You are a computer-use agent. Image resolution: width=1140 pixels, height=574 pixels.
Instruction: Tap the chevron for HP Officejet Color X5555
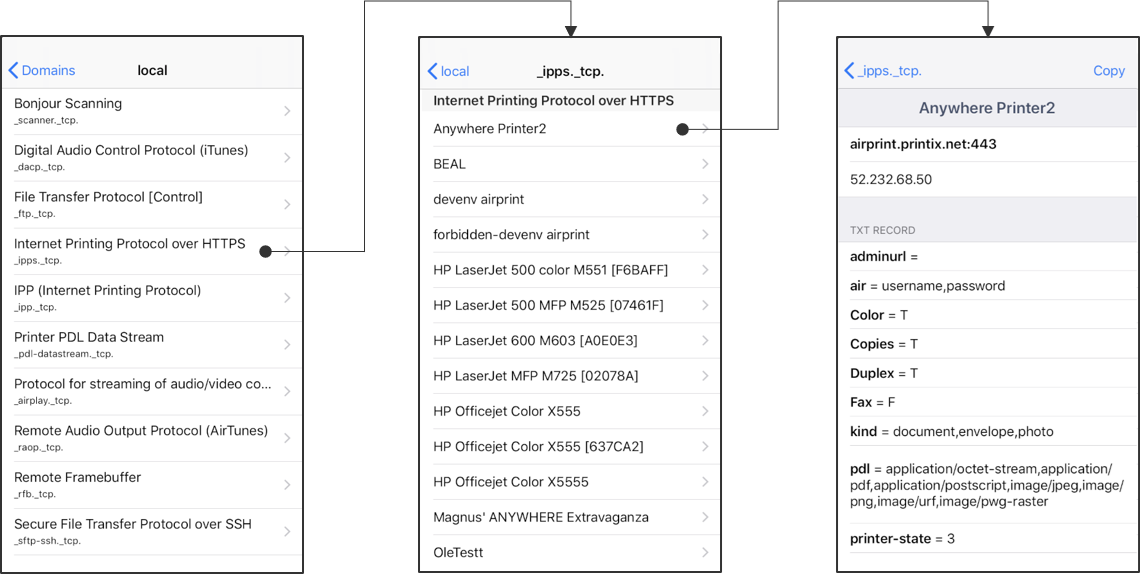(x=705, y=482)
